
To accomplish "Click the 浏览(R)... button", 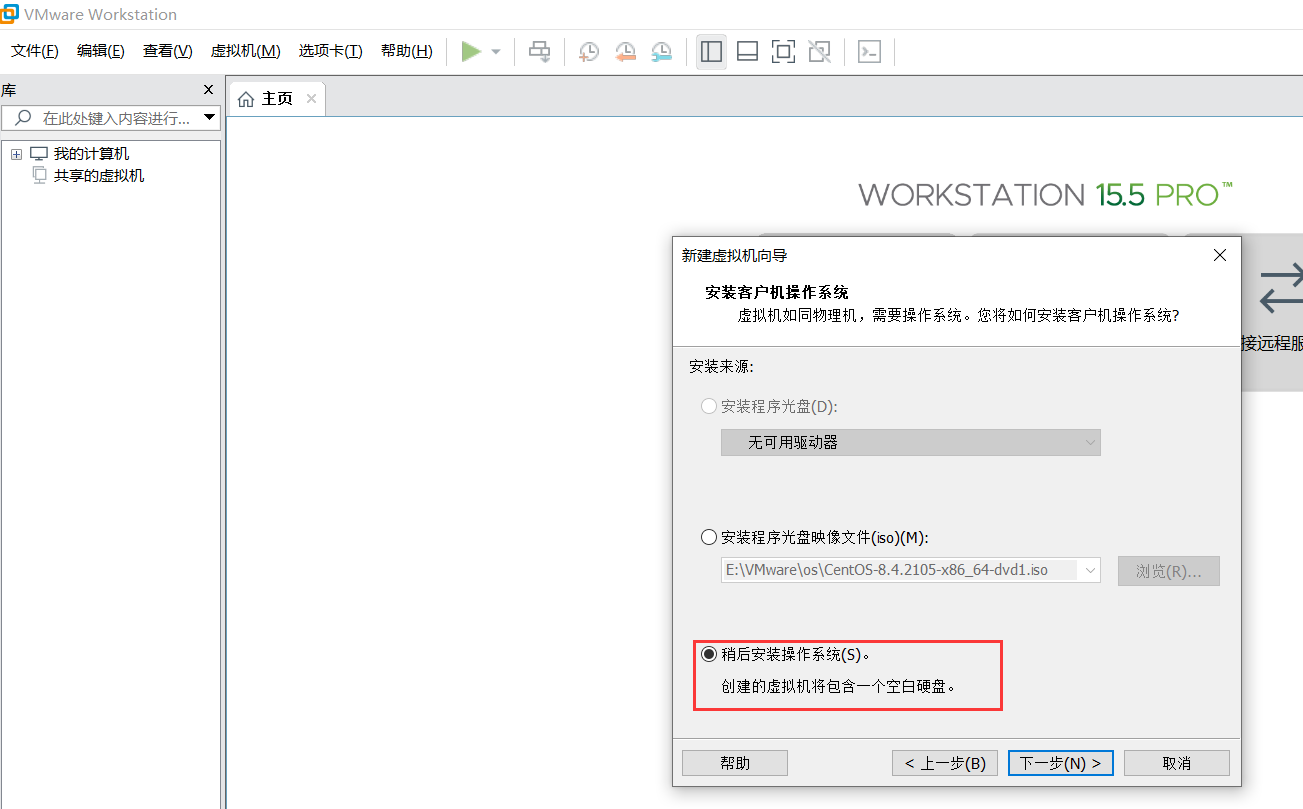I will 1169,571.
